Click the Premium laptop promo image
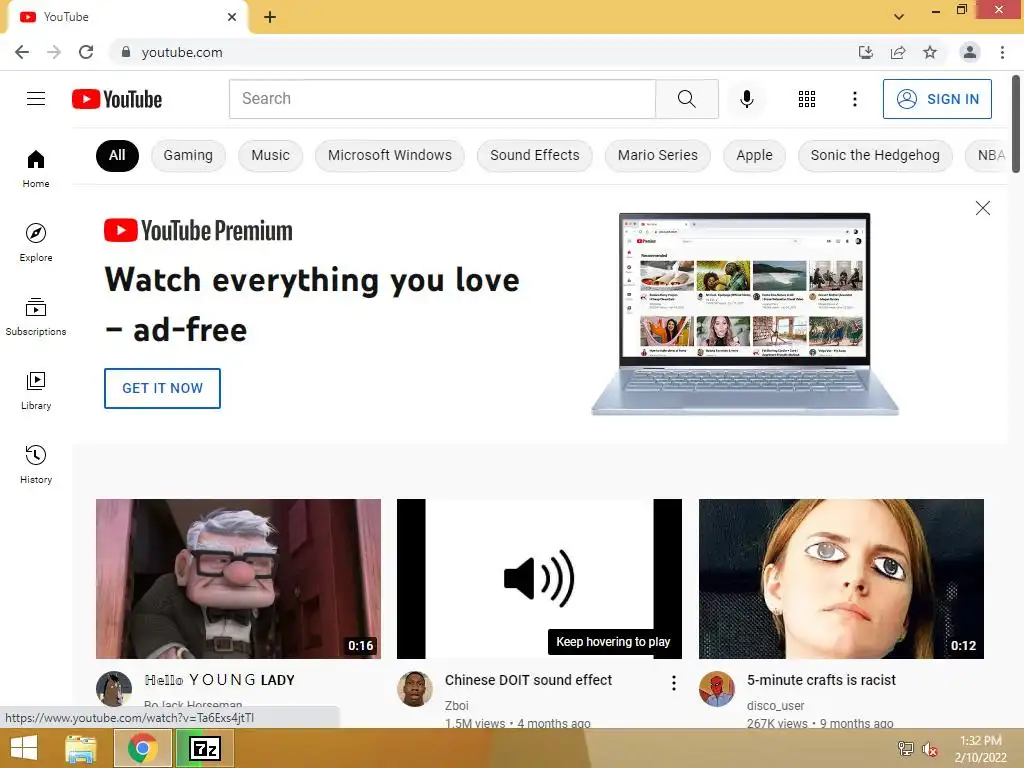This screenshot has height=768, width=1024. pyautogui.click(x=744, y=313)
